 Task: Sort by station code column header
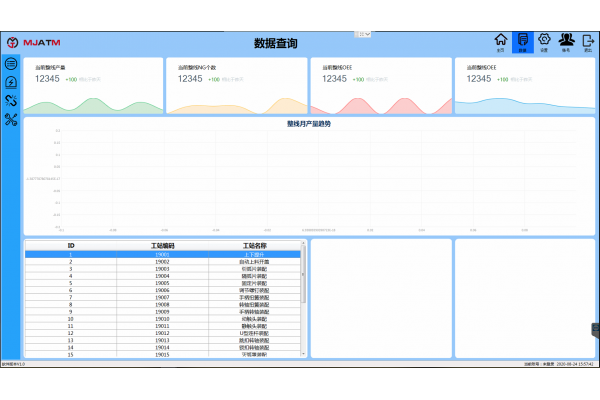163,246
